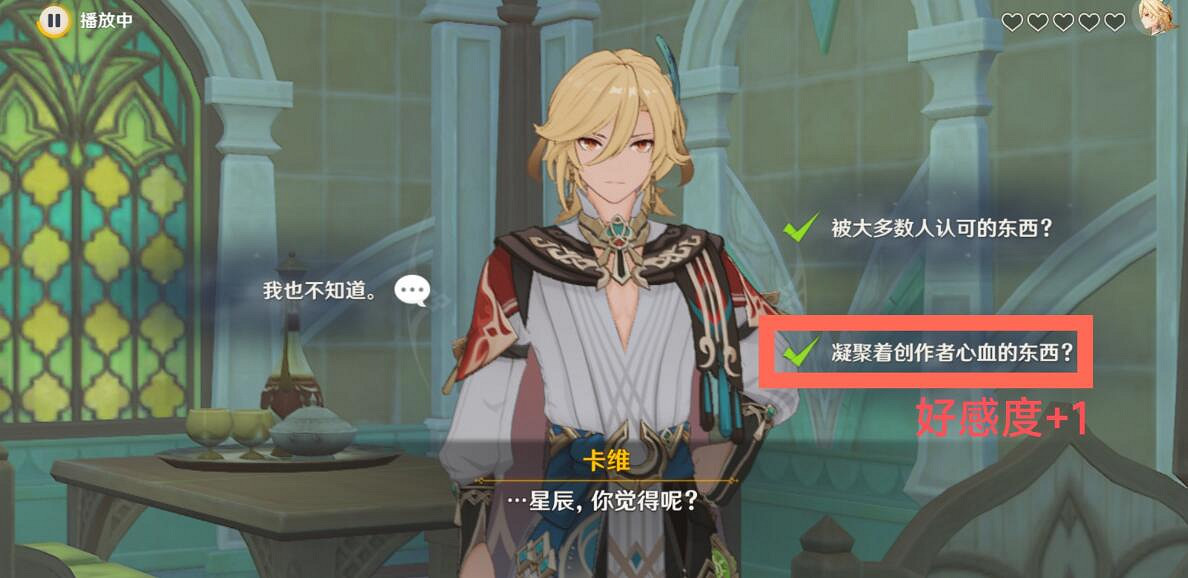Select the fourth heart favor icon
This screenshot has width=1188, height=578.
click(x=1089, y=22)
